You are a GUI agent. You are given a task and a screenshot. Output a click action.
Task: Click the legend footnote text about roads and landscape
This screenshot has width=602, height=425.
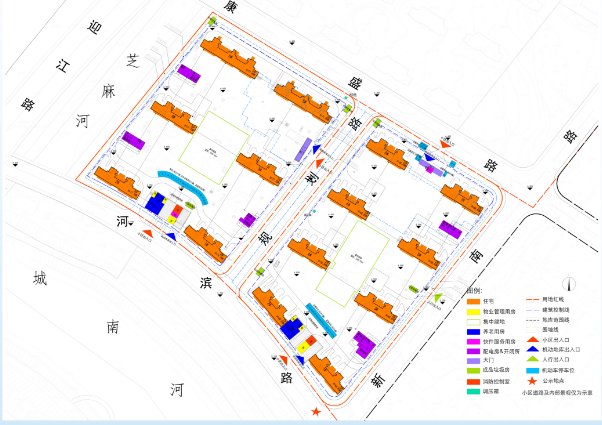click(x=557, y=393)
